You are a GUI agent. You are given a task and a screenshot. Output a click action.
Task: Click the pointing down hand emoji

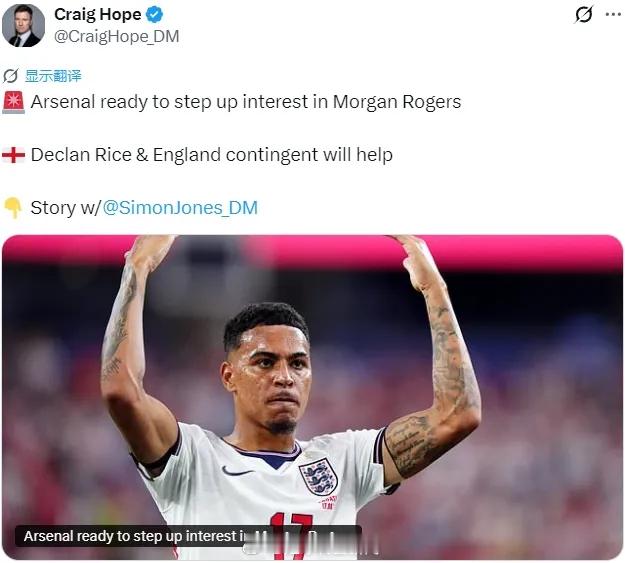tap(13, 208)
